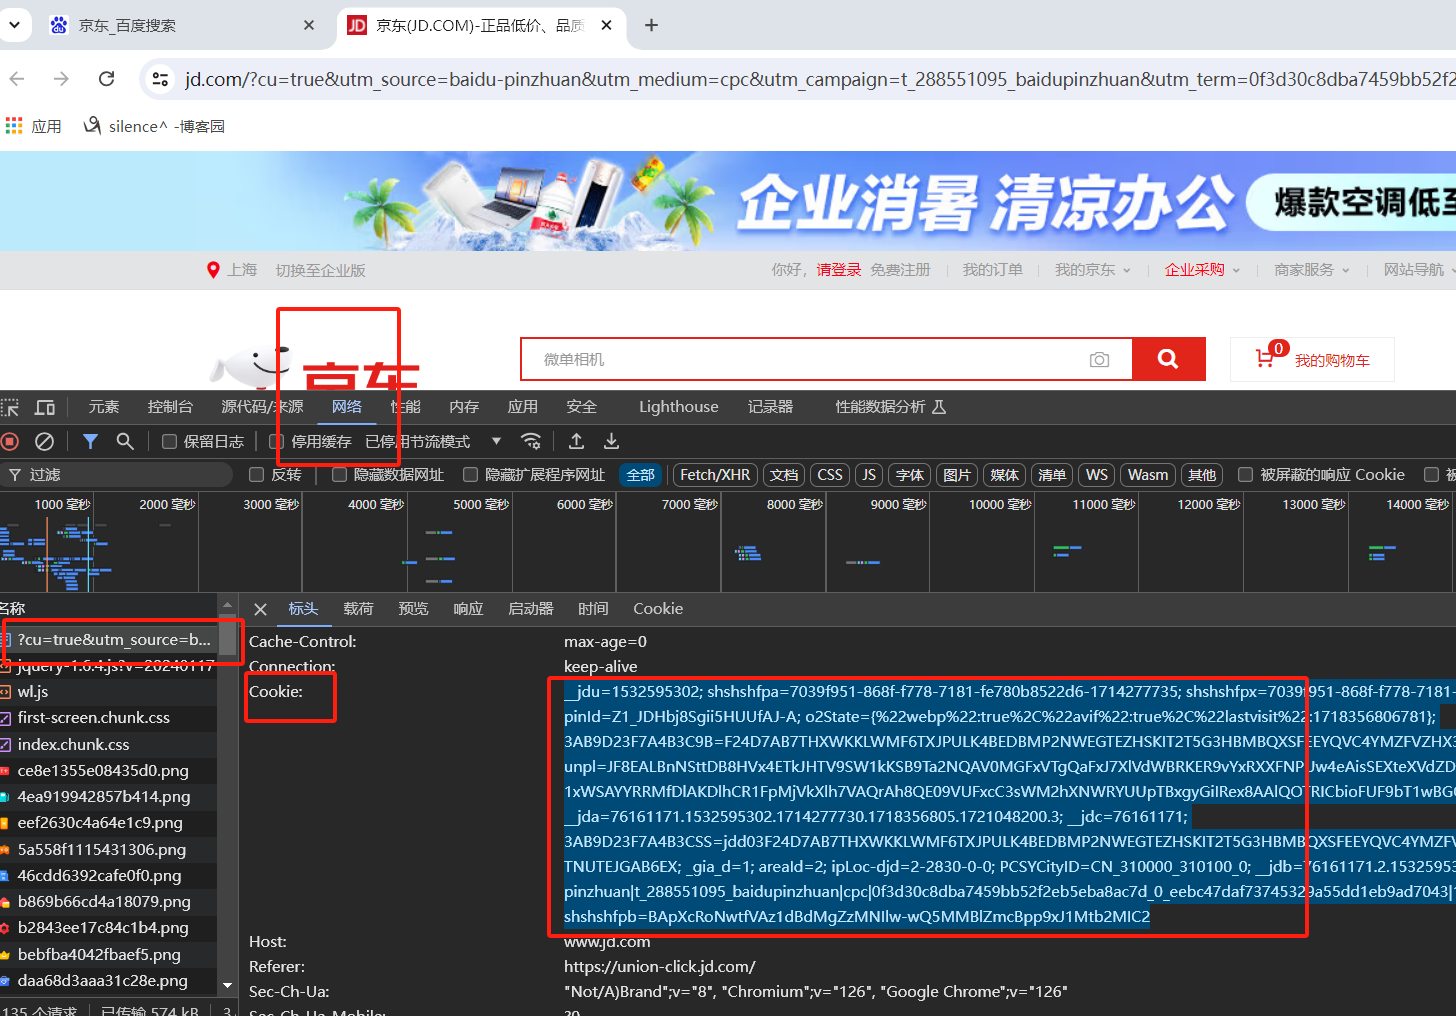1456x1016 pixels.
Task: Toggle the device toolbar icon in DevTools
Action: (x=45, y=407)
